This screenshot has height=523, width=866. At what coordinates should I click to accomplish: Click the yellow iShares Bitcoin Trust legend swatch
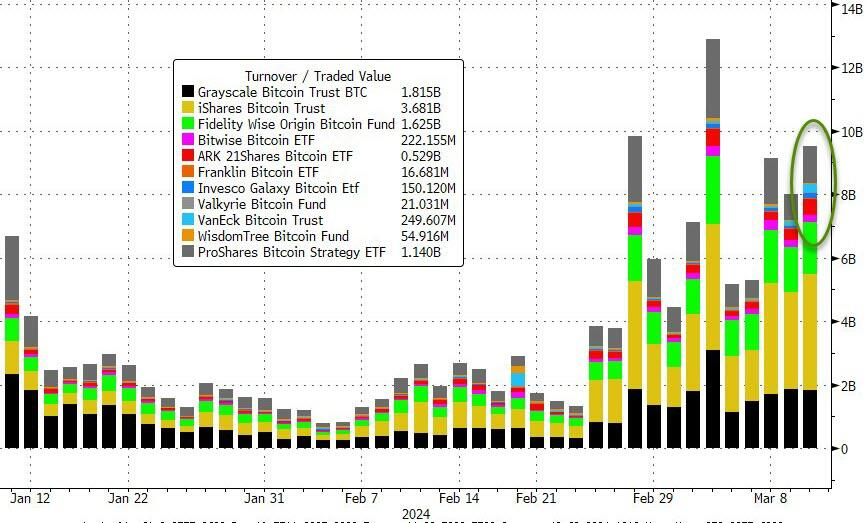click(188, 108)
